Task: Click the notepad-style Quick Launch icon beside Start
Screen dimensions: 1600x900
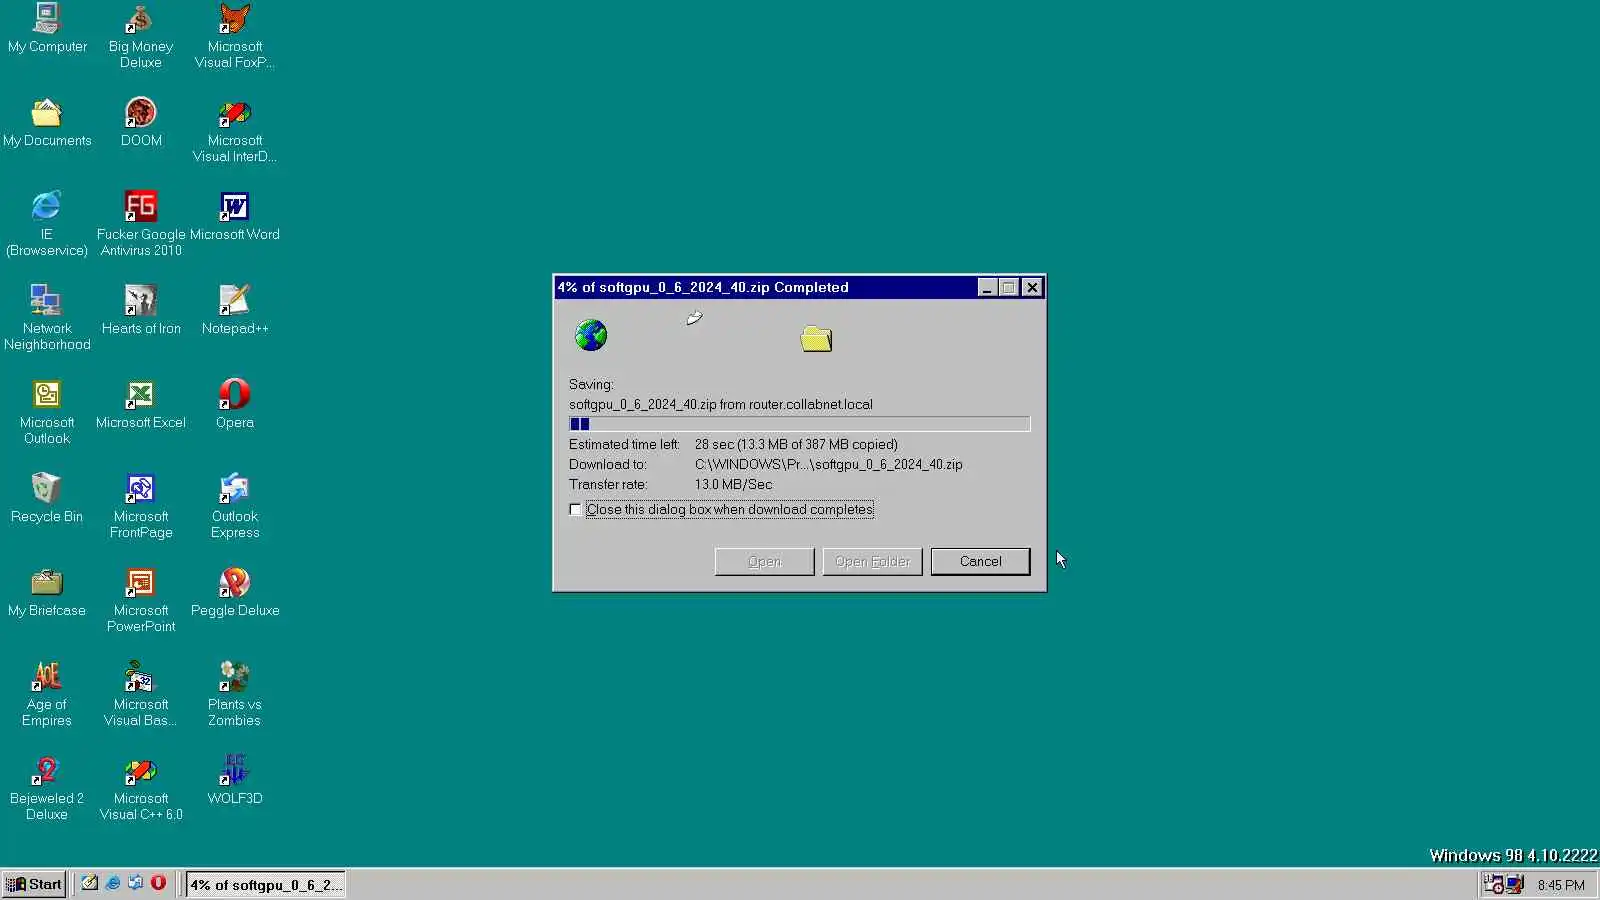Action: point(90,883)
